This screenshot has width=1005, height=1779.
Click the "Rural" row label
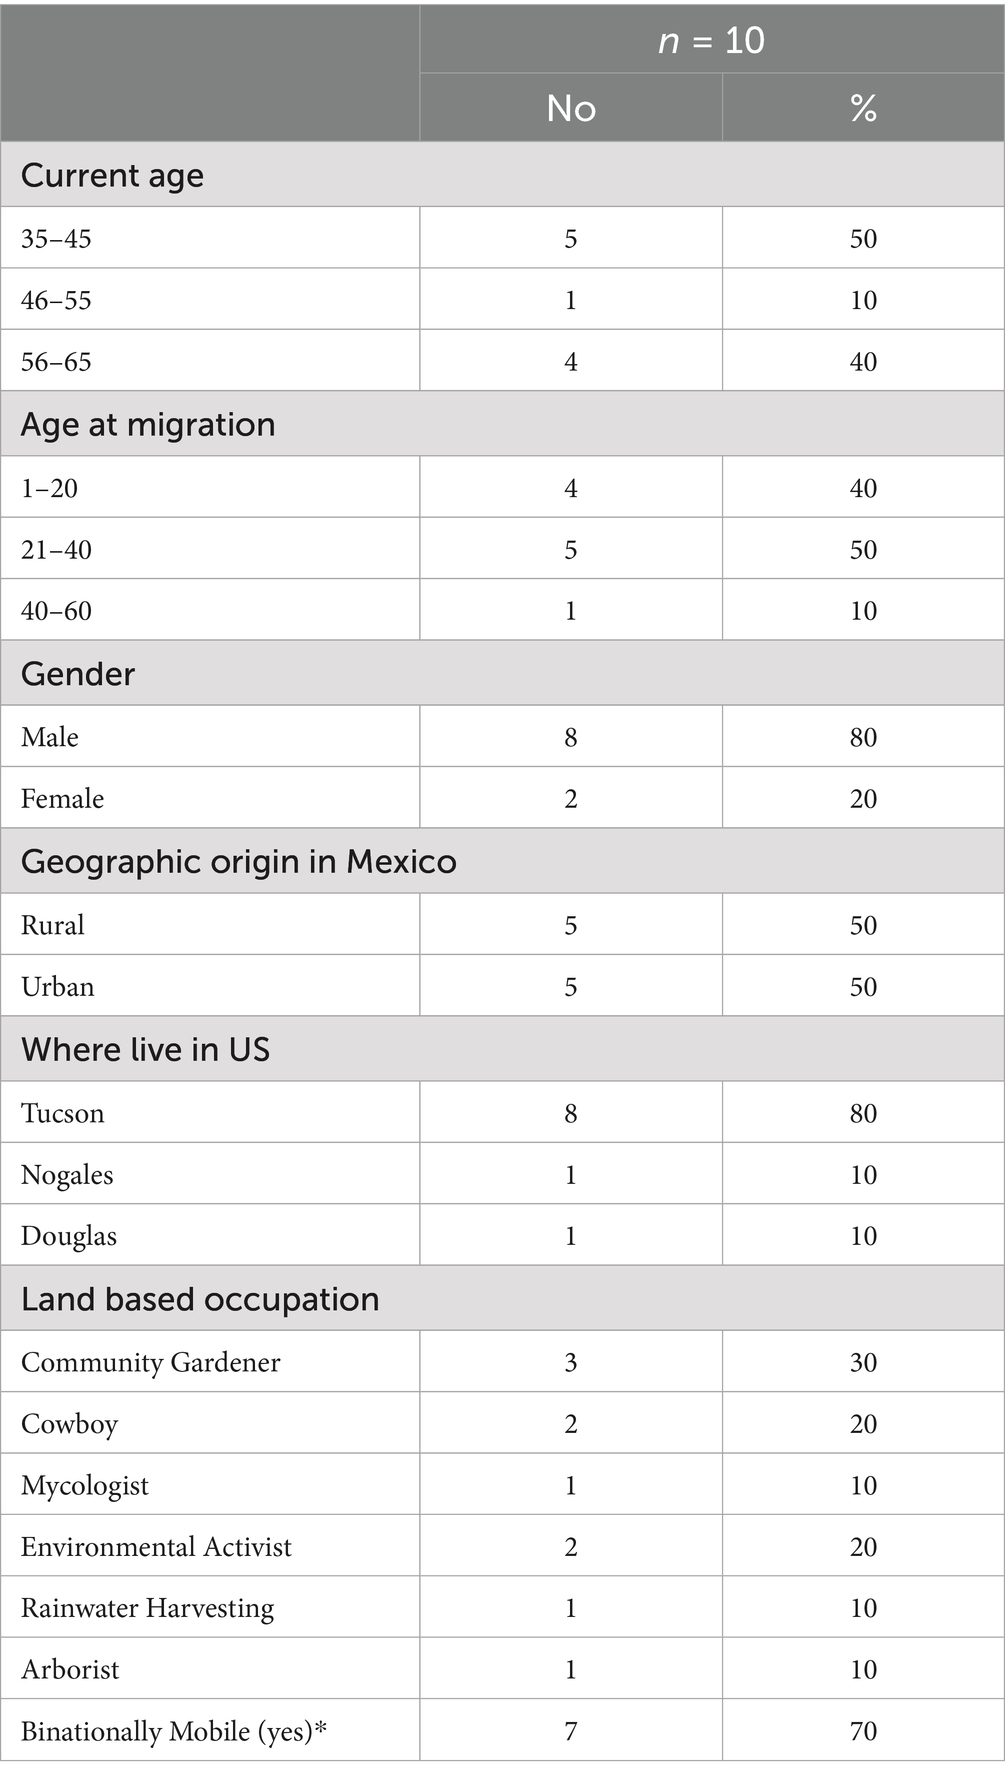(x=53, y=925)
